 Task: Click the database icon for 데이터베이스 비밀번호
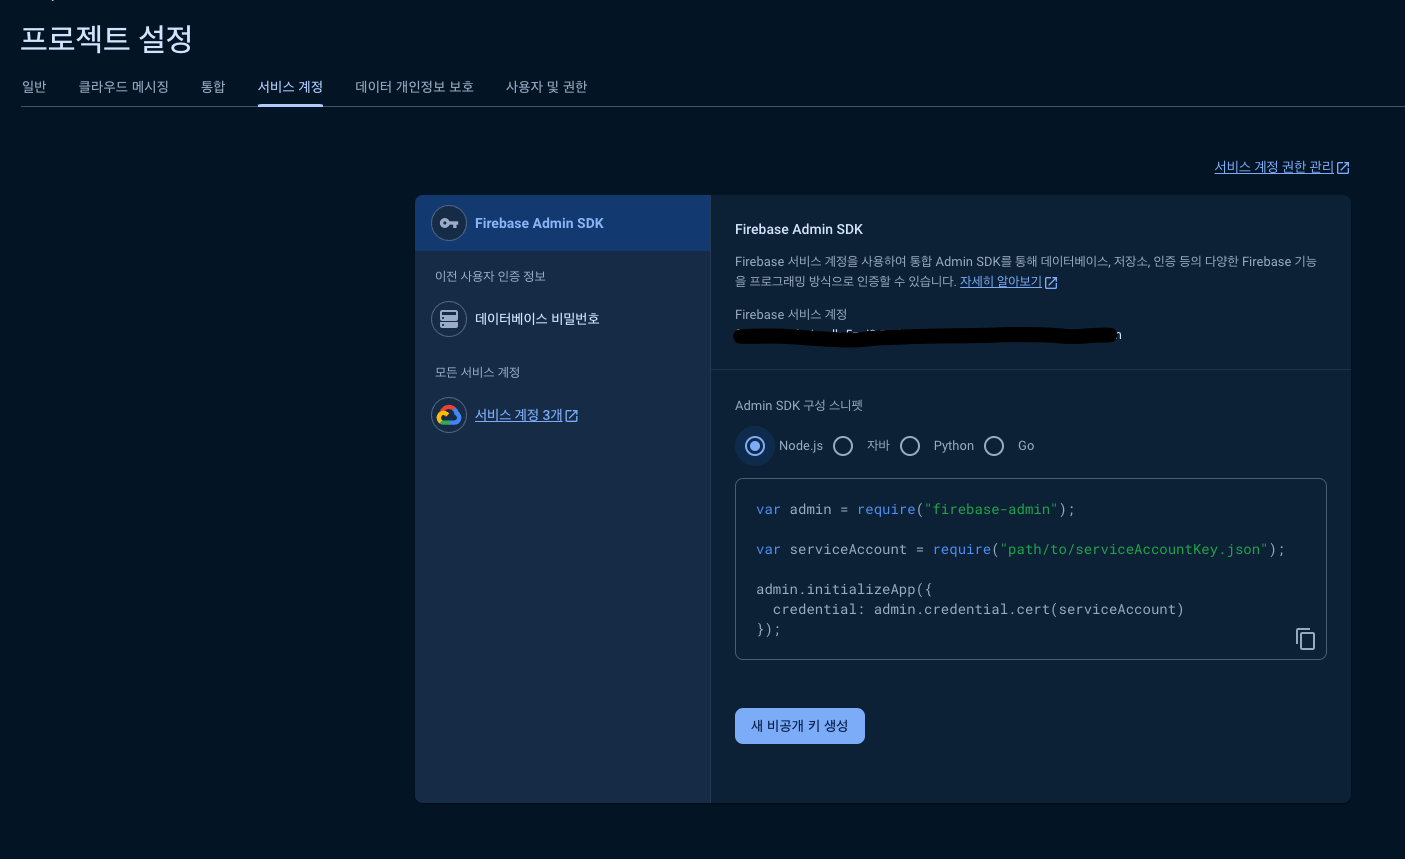pos(449,319)
